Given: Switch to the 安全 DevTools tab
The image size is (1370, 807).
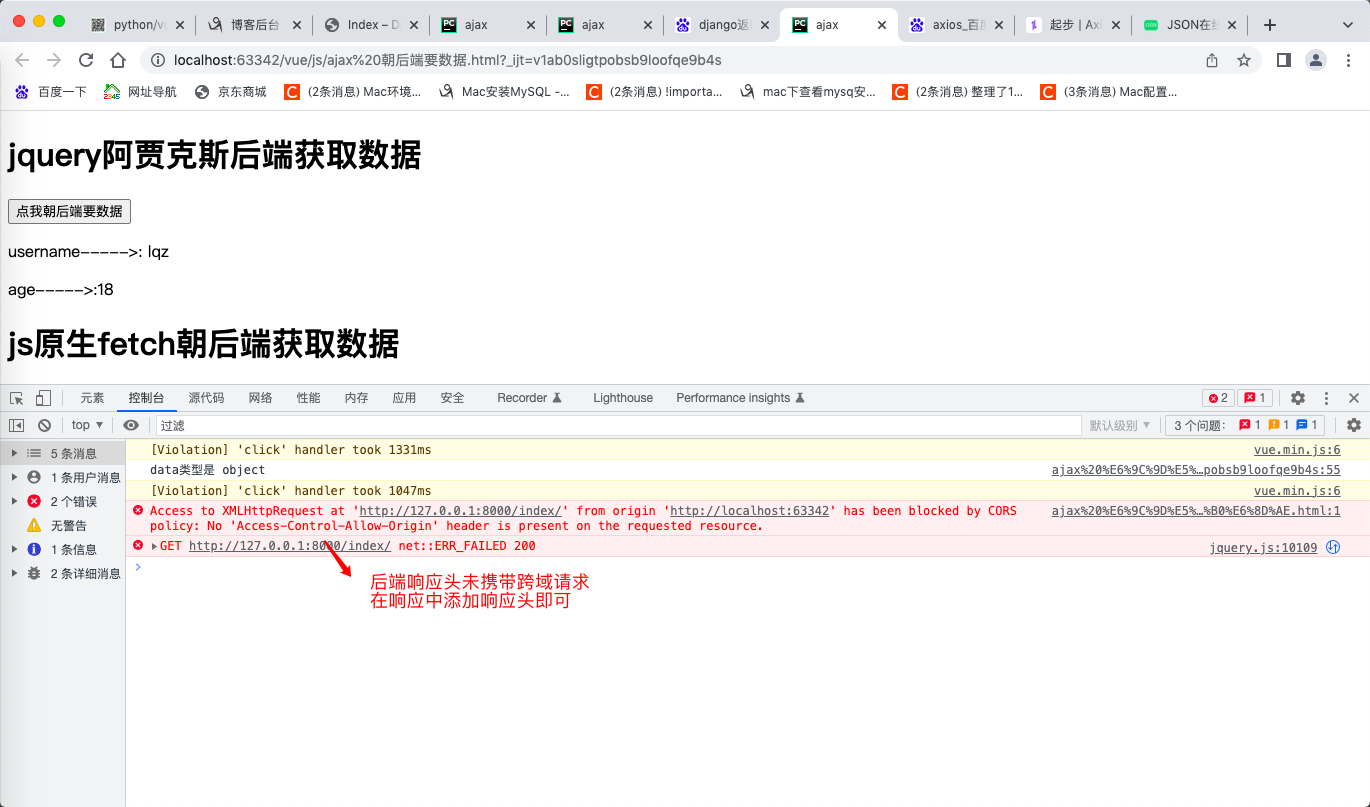Looking at the screenshot, I should pos(452,398).
